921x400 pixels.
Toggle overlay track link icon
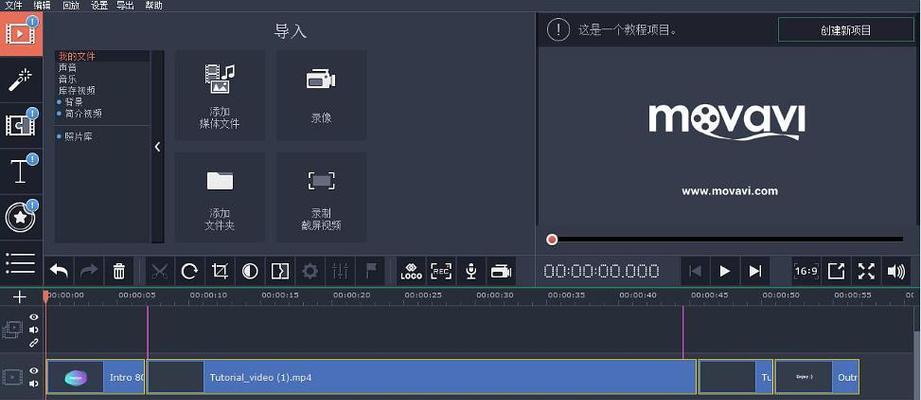click(x=33, y=342)
